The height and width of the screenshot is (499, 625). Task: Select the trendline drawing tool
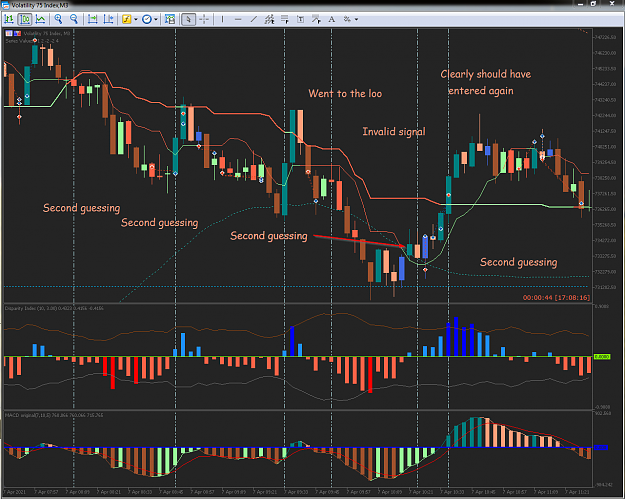254,19
